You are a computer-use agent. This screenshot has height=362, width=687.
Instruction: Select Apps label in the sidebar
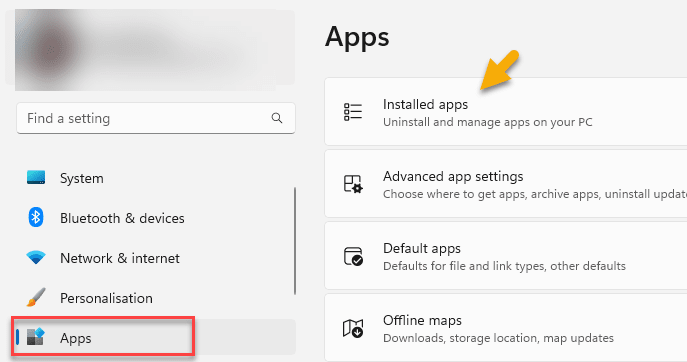tap(76, 338)
